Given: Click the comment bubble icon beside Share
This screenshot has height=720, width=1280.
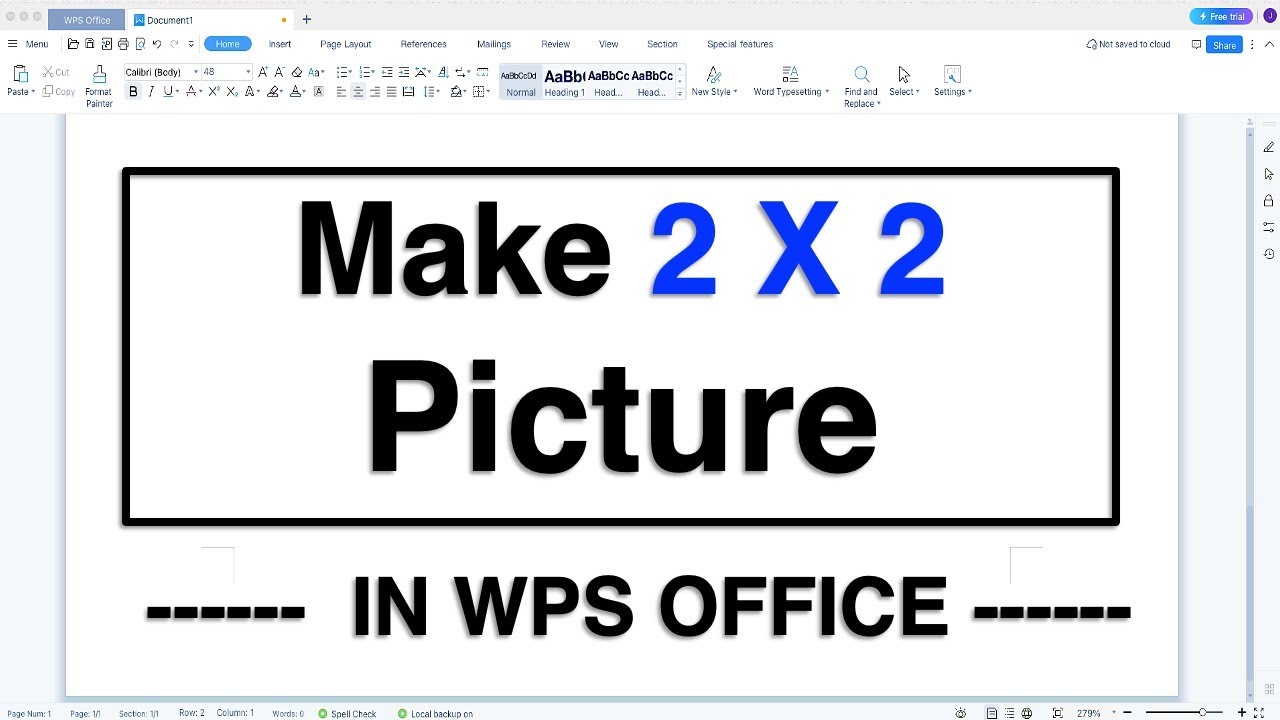Looking at the screenshot, I should pyautogui.click(x=1196, y=44).
